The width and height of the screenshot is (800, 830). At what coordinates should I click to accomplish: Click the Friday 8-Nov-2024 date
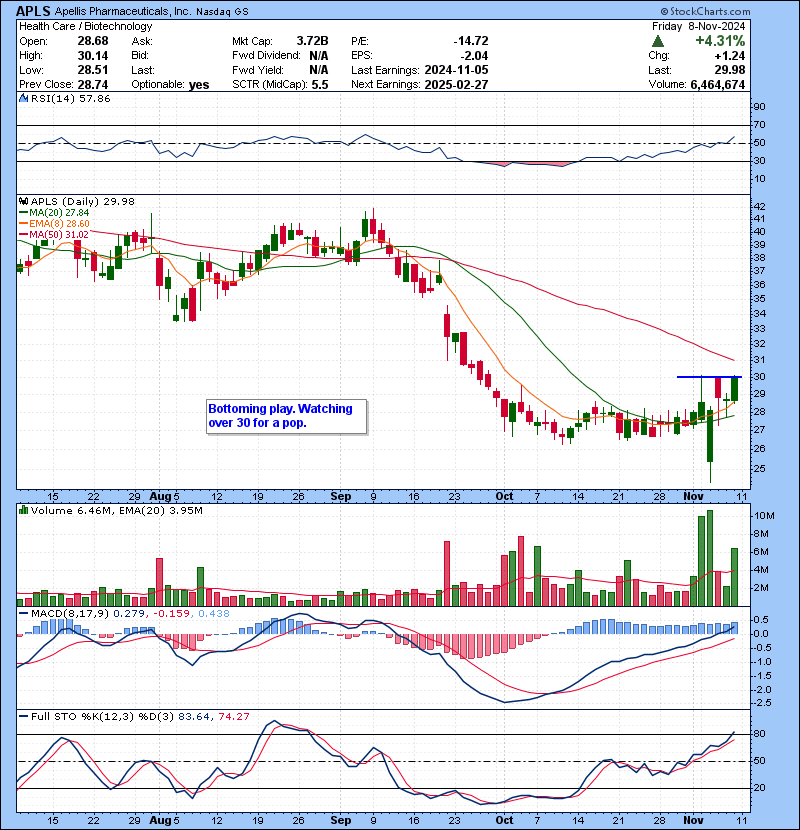pos(698,26)
